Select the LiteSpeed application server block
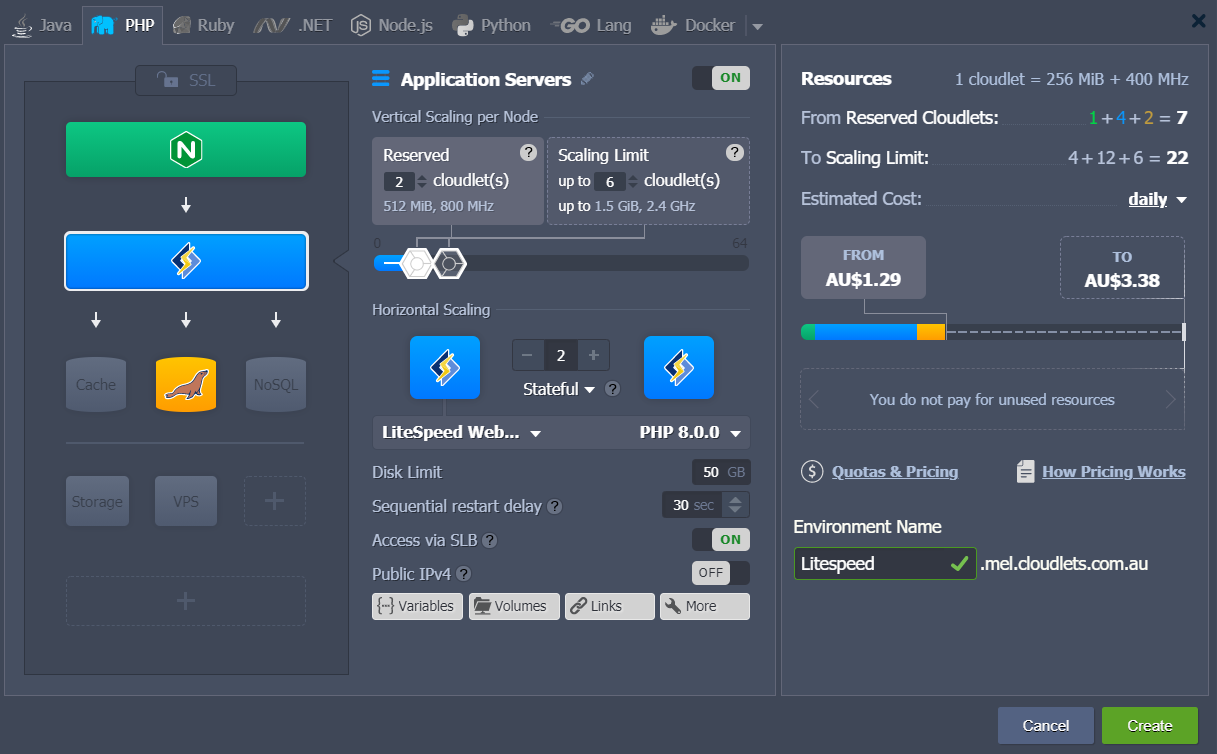The image size is (1217, 754). 186,261
